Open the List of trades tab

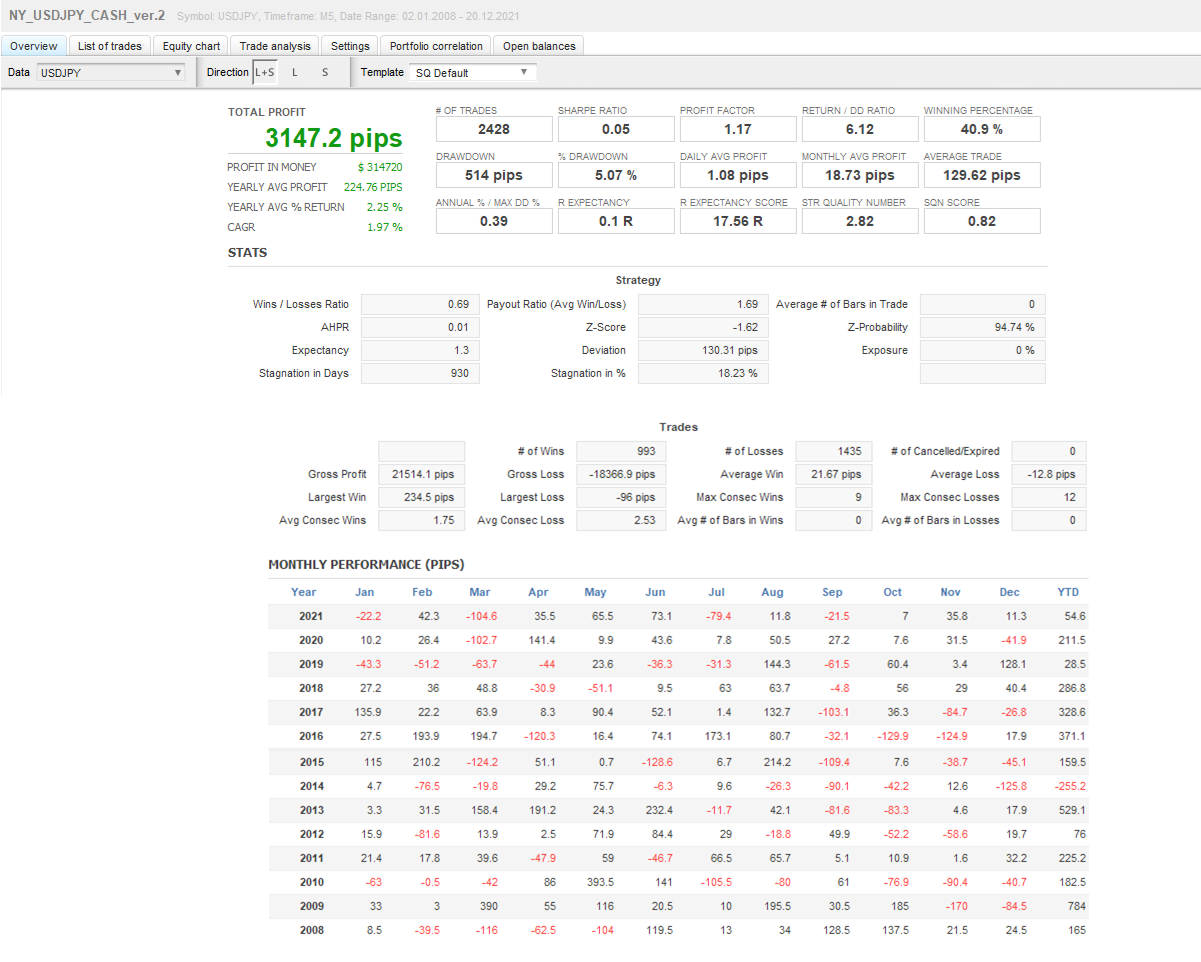[x=110, y=46]
